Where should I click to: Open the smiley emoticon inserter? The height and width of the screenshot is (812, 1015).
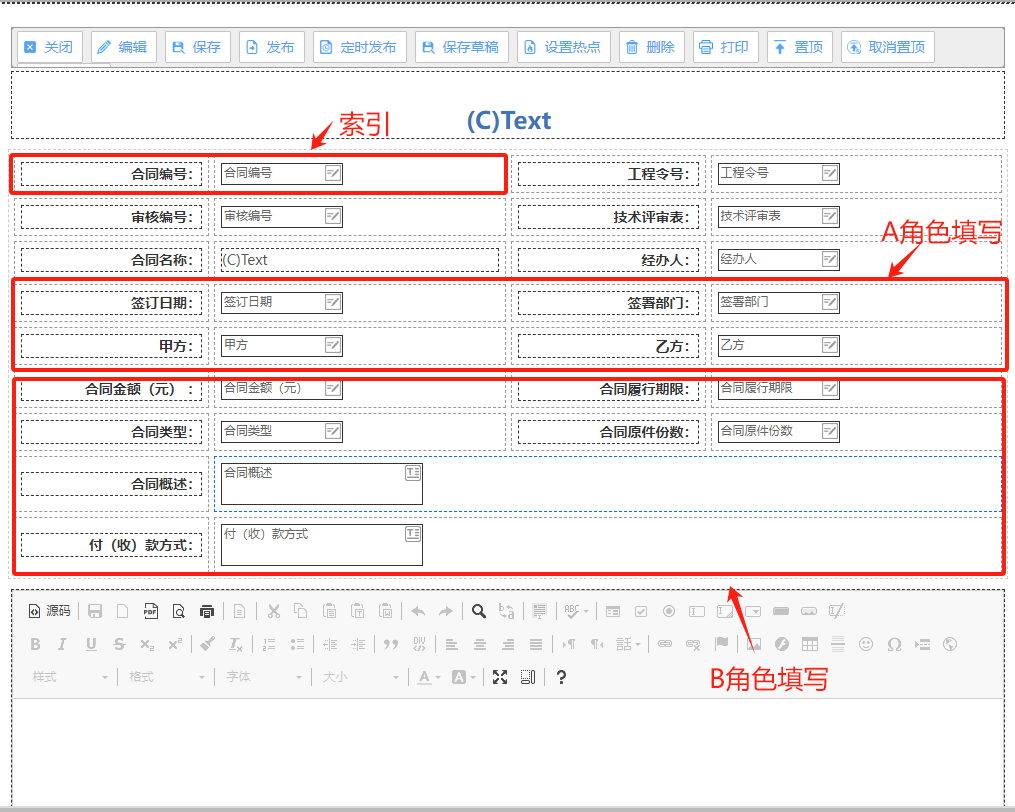tap(866, 644)
